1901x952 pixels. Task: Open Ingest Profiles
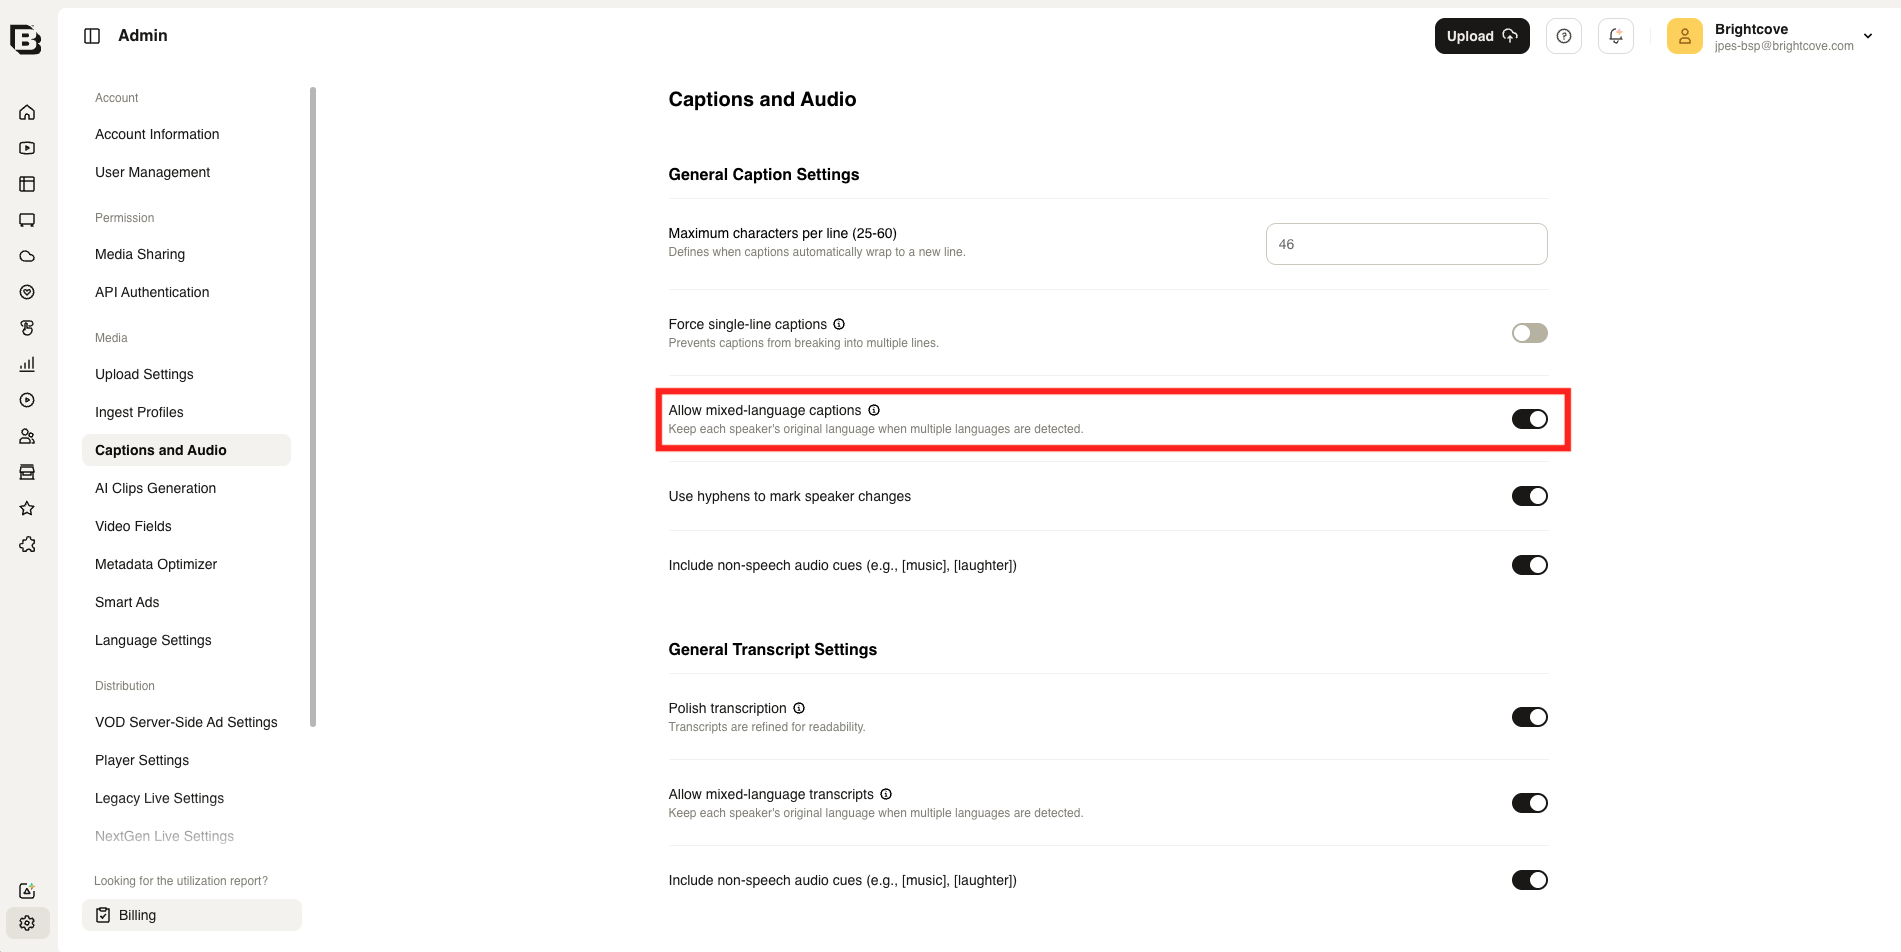click(x=139, y=412)
